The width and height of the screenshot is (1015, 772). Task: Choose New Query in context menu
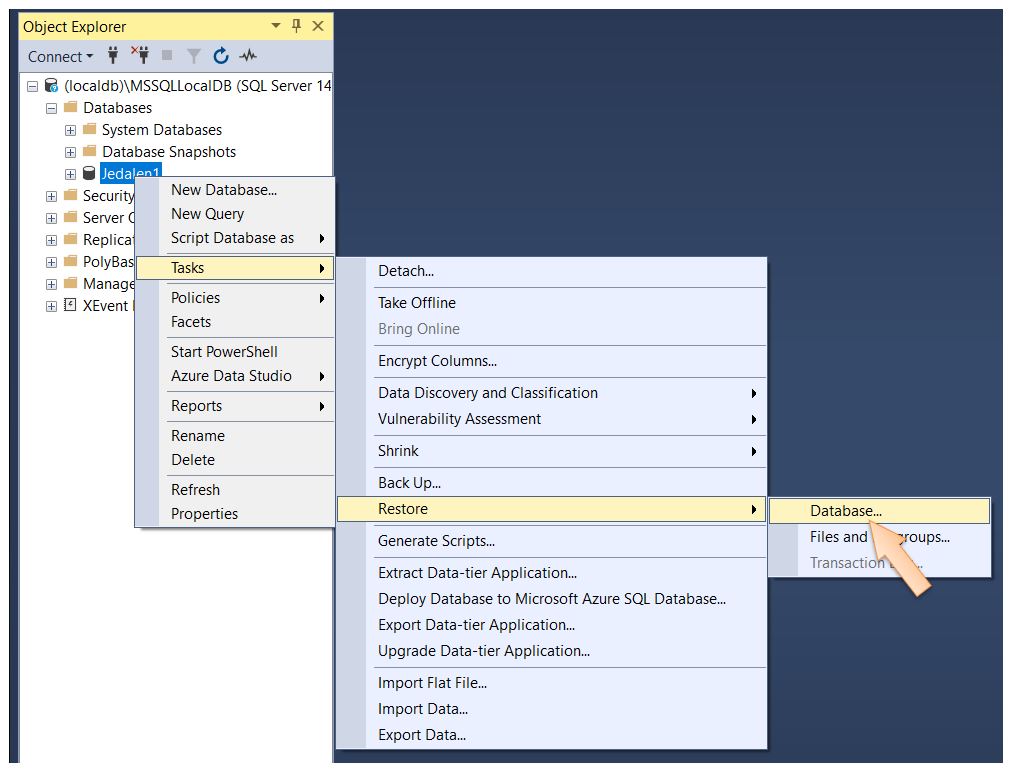click(207, 214)
